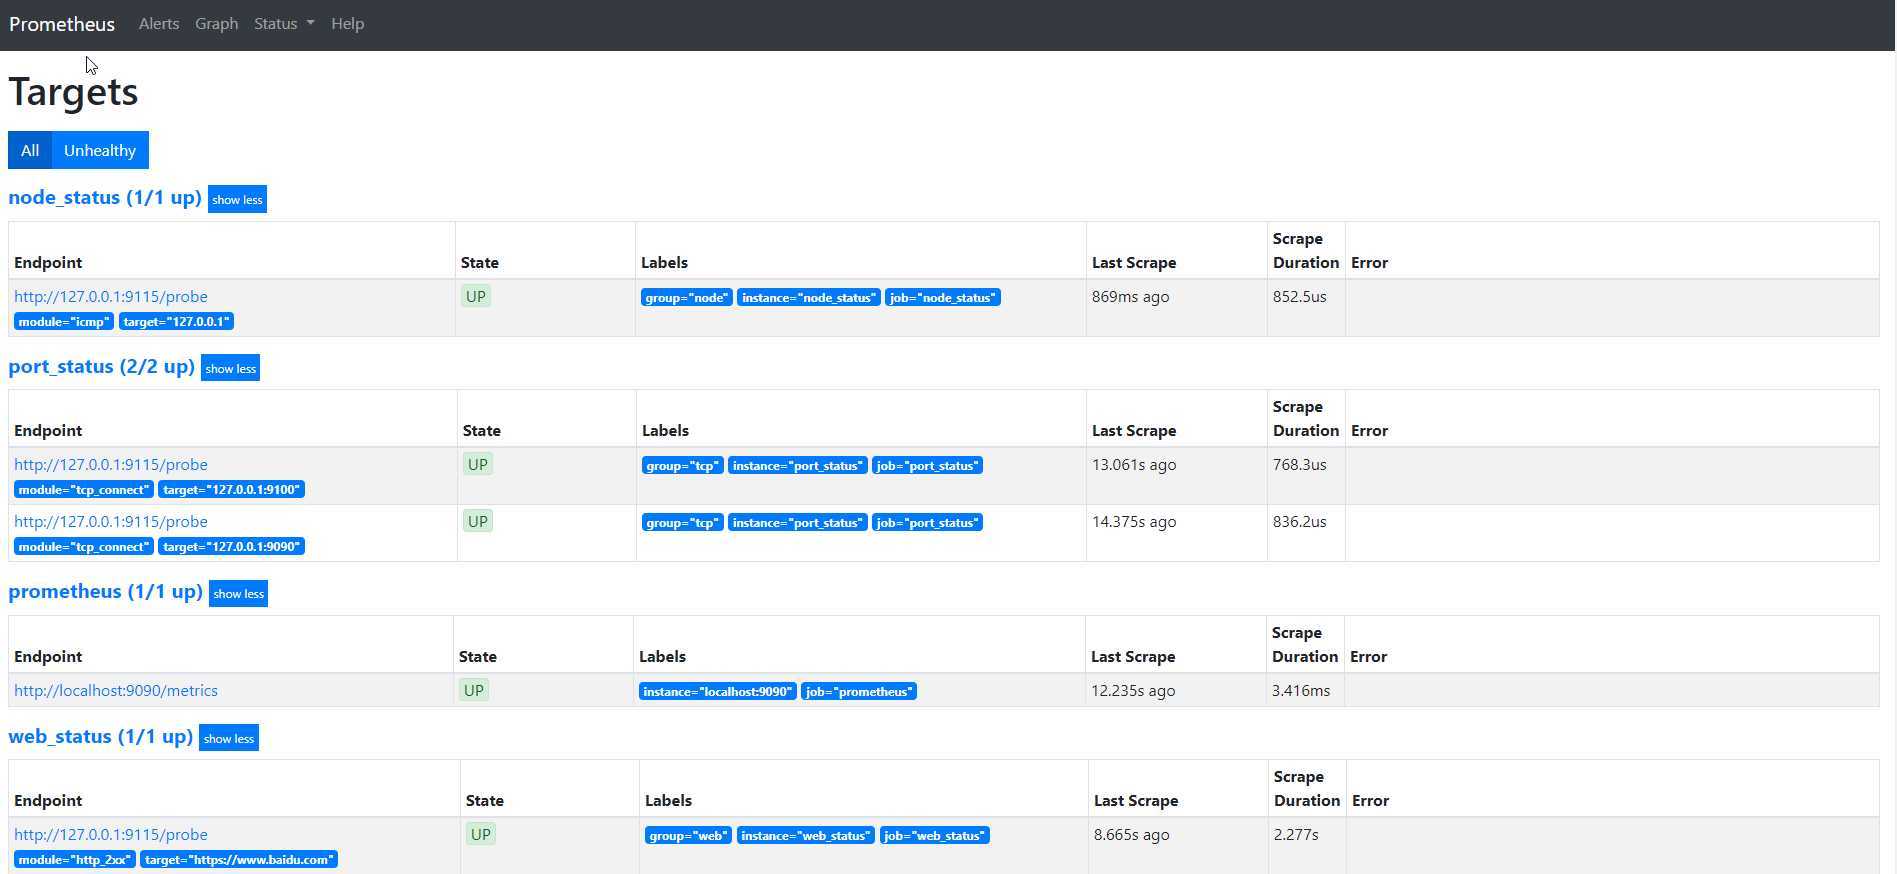Open node_status (1/1 up) heading link
Screen dimensions: 1897x874
pos(105,197)
